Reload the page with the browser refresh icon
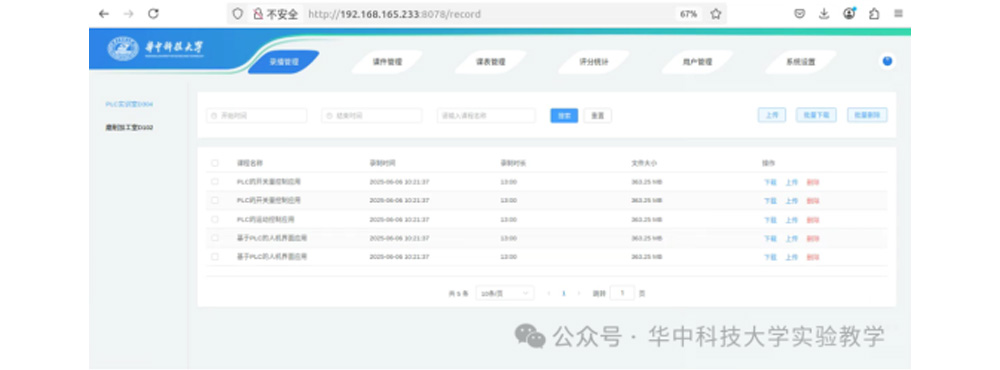Screen dimensions: 1000x370 coord(153,13)
